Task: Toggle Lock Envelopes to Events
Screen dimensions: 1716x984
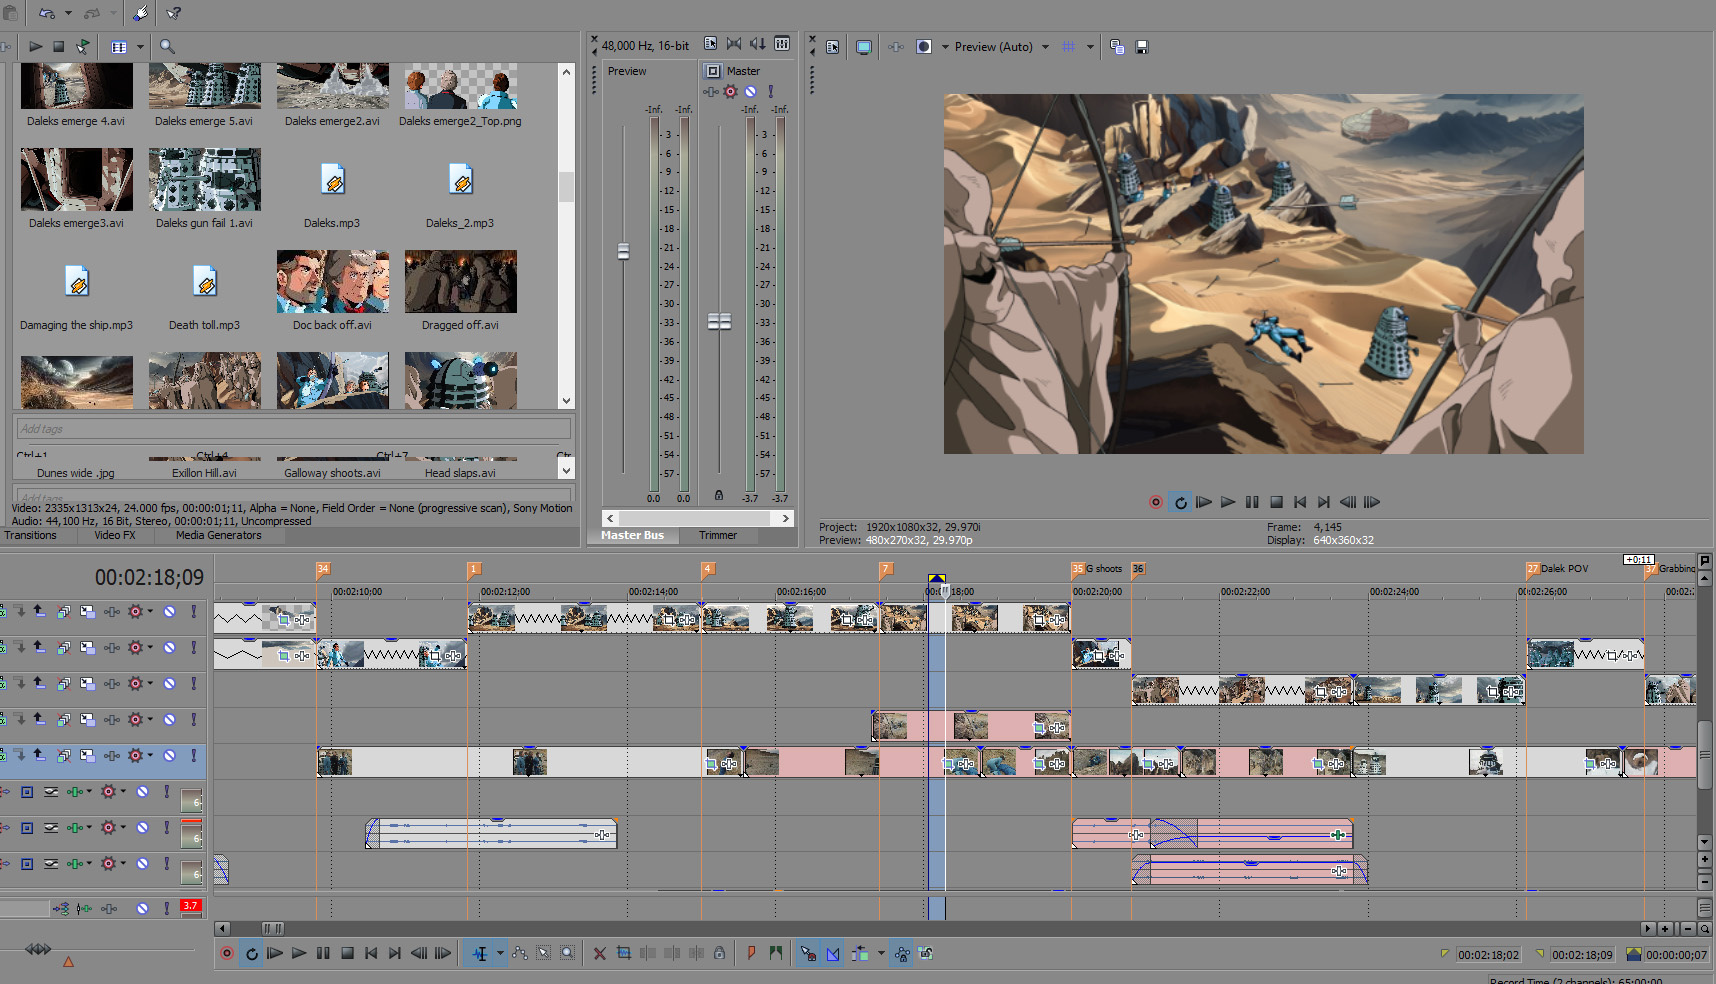Action: click(x=902, y=954)
